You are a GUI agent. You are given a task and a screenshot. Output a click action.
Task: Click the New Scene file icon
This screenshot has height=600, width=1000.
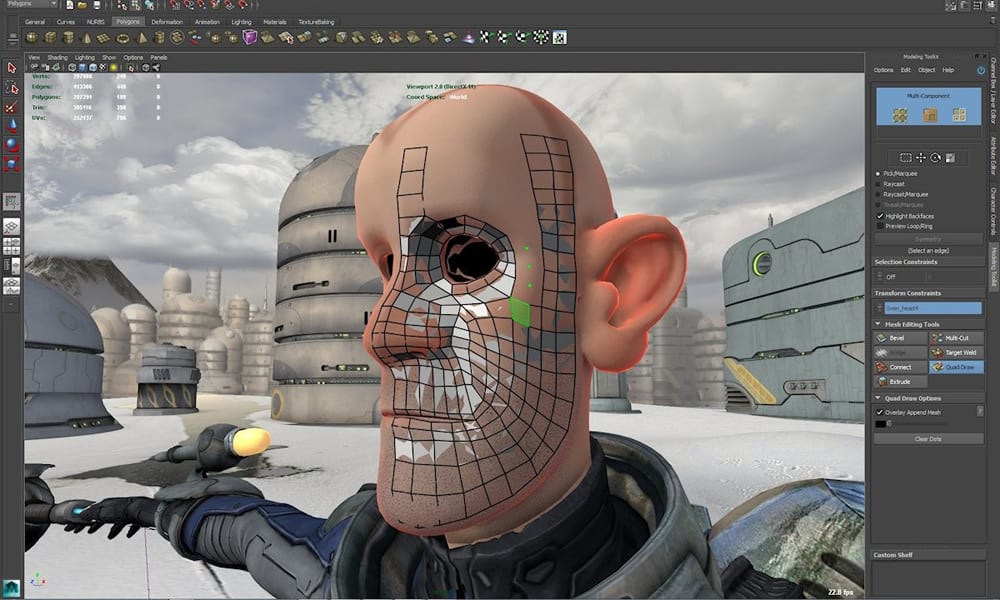click(70, 5)
